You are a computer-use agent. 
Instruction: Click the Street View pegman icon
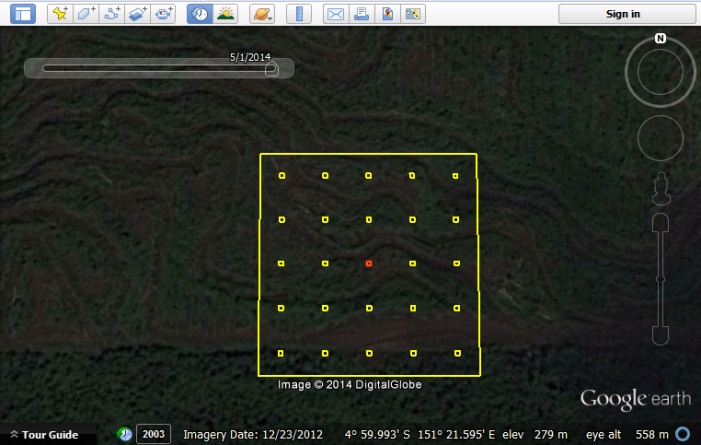[x=661, y=189]
